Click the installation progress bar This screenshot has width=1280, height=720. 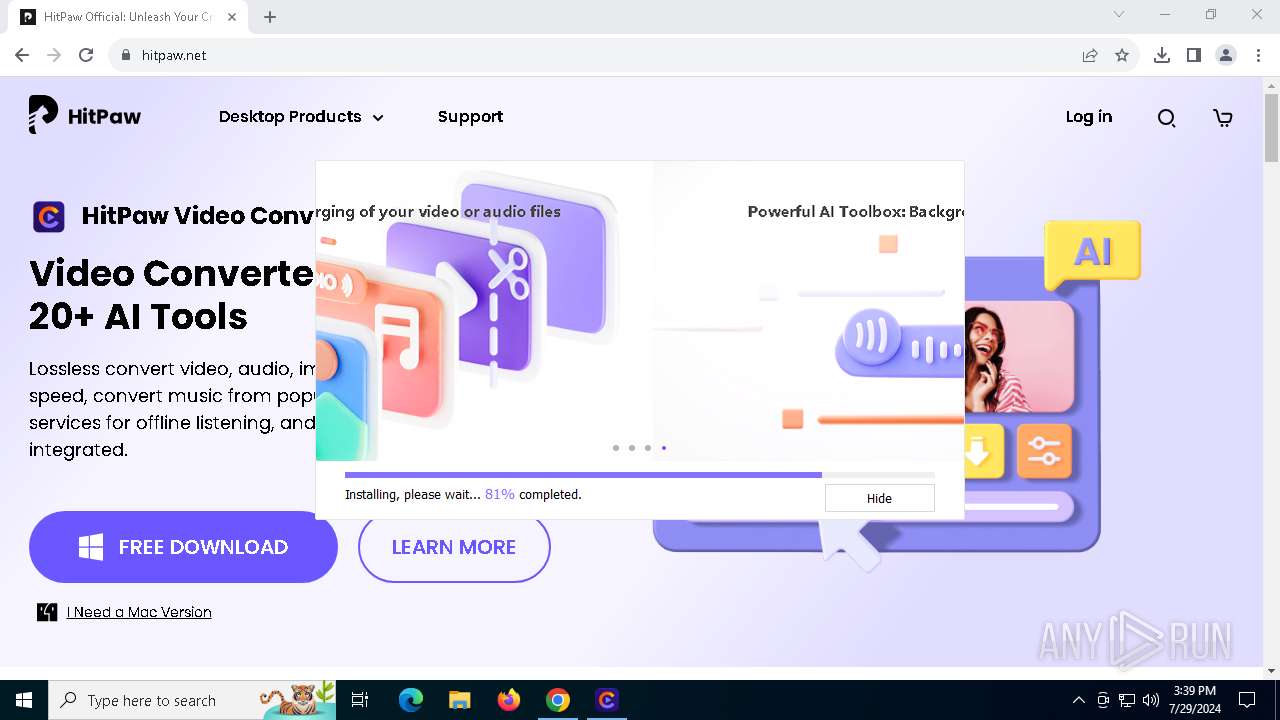[x=640, y=475]
